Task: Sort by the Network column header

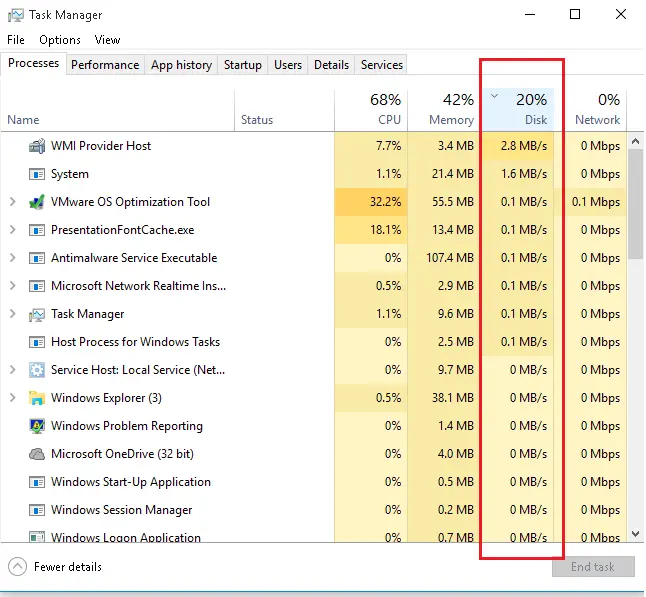Action: click(591, 110)
